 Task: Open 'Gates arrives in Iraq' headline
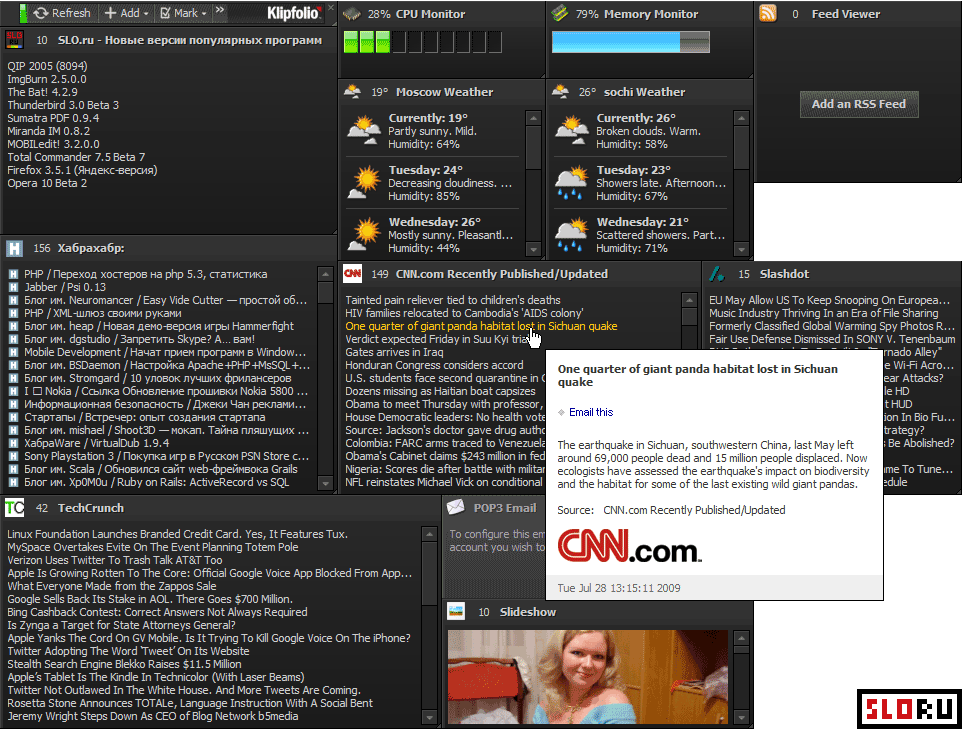click(x=394, y=352)
